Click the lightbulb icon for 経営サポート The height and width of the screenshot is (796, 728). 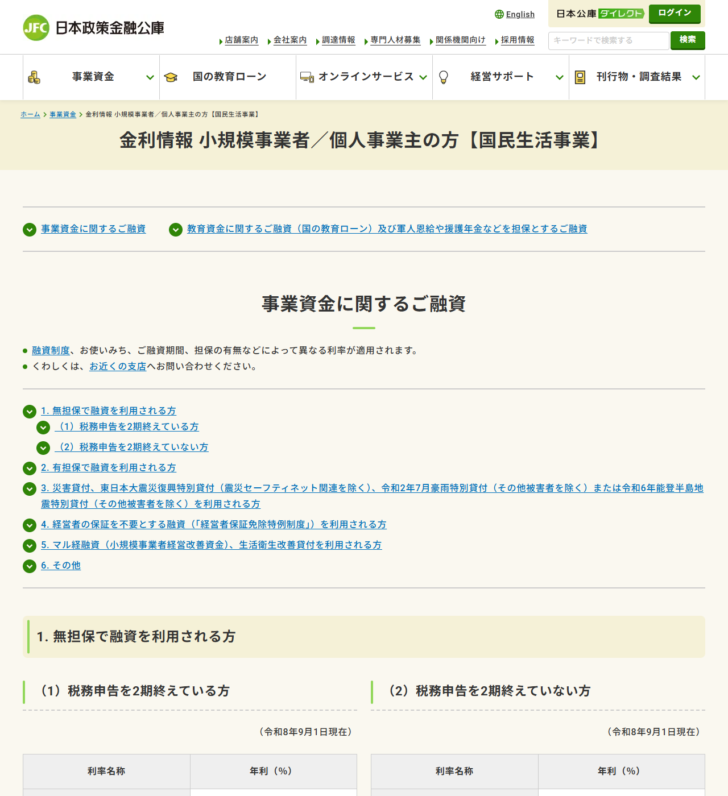(443, 77)
